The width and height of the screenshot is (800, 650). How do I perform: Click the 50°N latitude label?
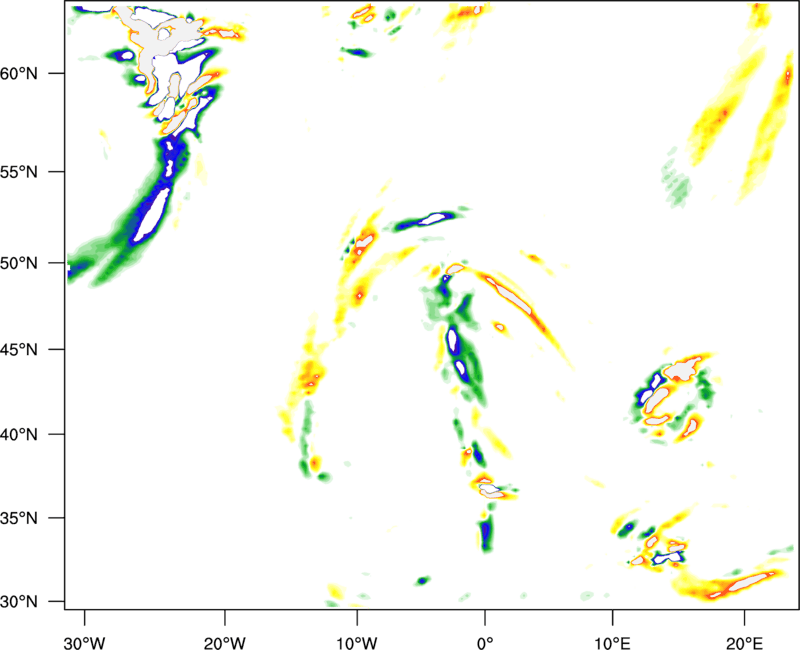tap(19, 263)
